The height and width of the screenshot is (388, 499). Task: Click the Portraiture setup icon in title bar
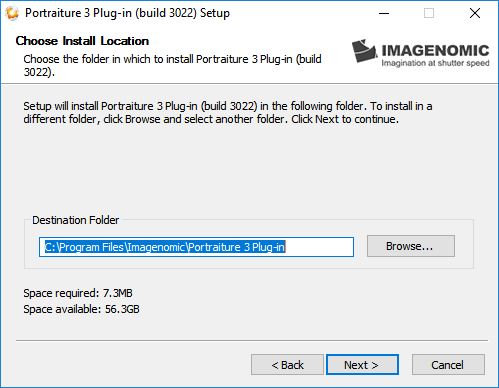pyautogui.click(x=12, y=13)
